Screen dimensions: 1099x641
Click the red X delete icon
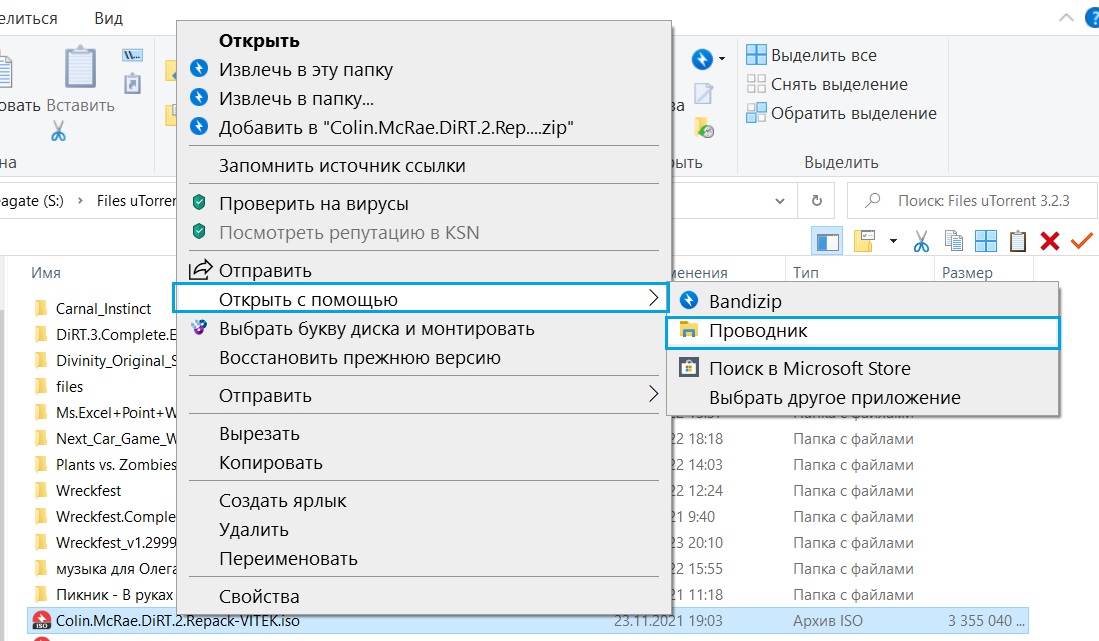coord(1050,241)
